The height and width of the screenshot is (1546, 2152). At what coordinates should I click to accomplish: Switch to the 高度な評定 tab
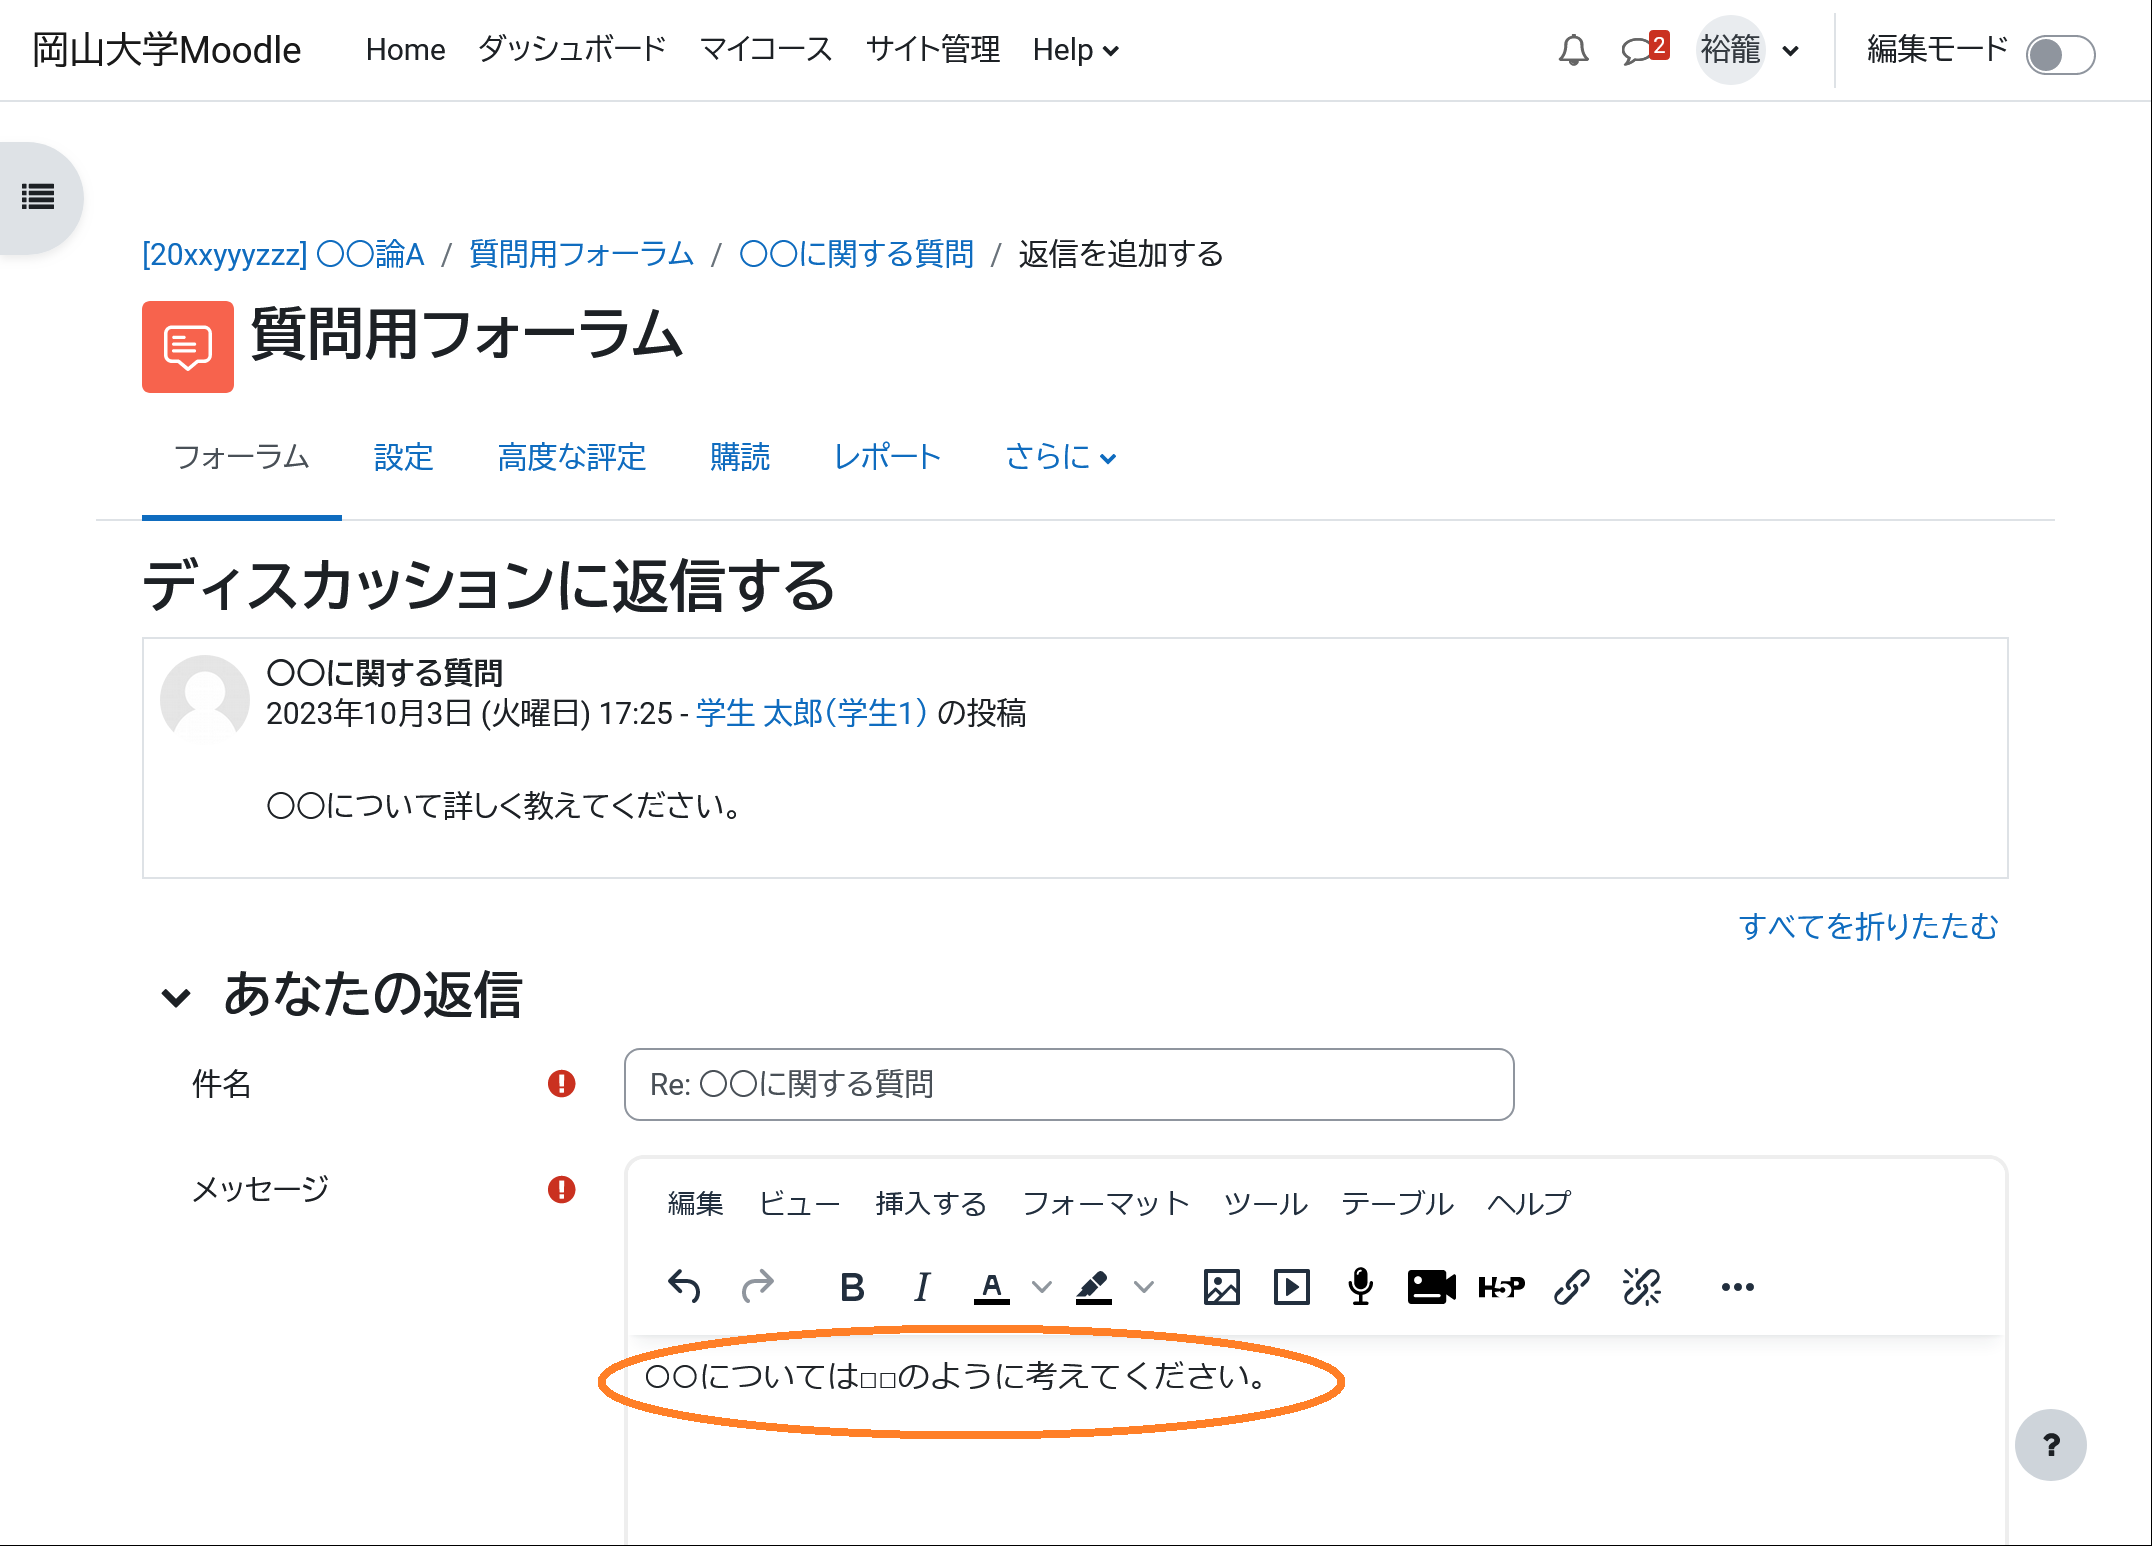click(572, 457)
